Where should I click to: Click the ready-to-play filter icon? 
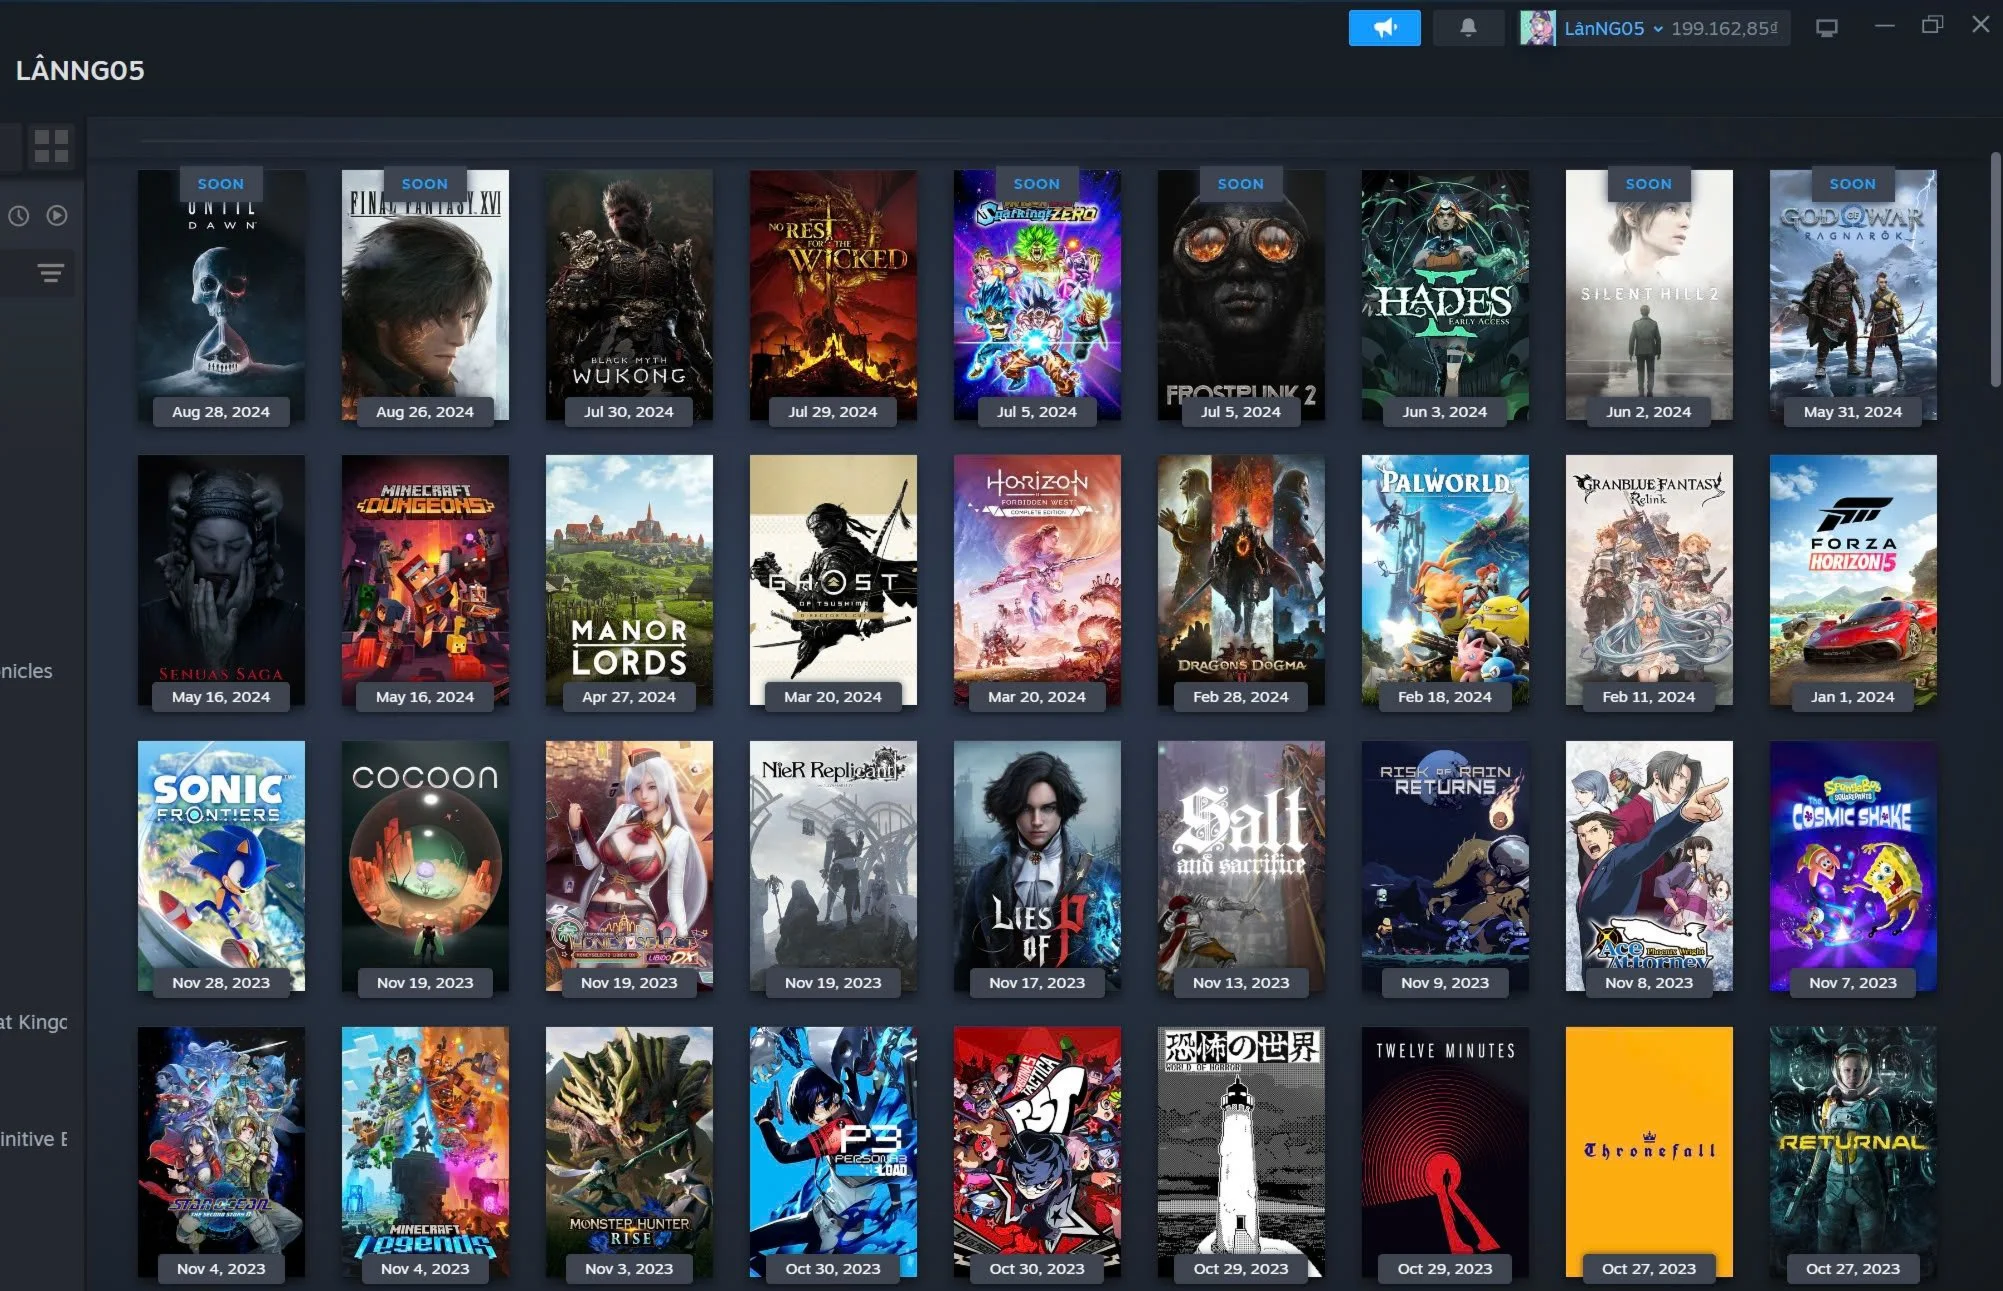(57, 215)
